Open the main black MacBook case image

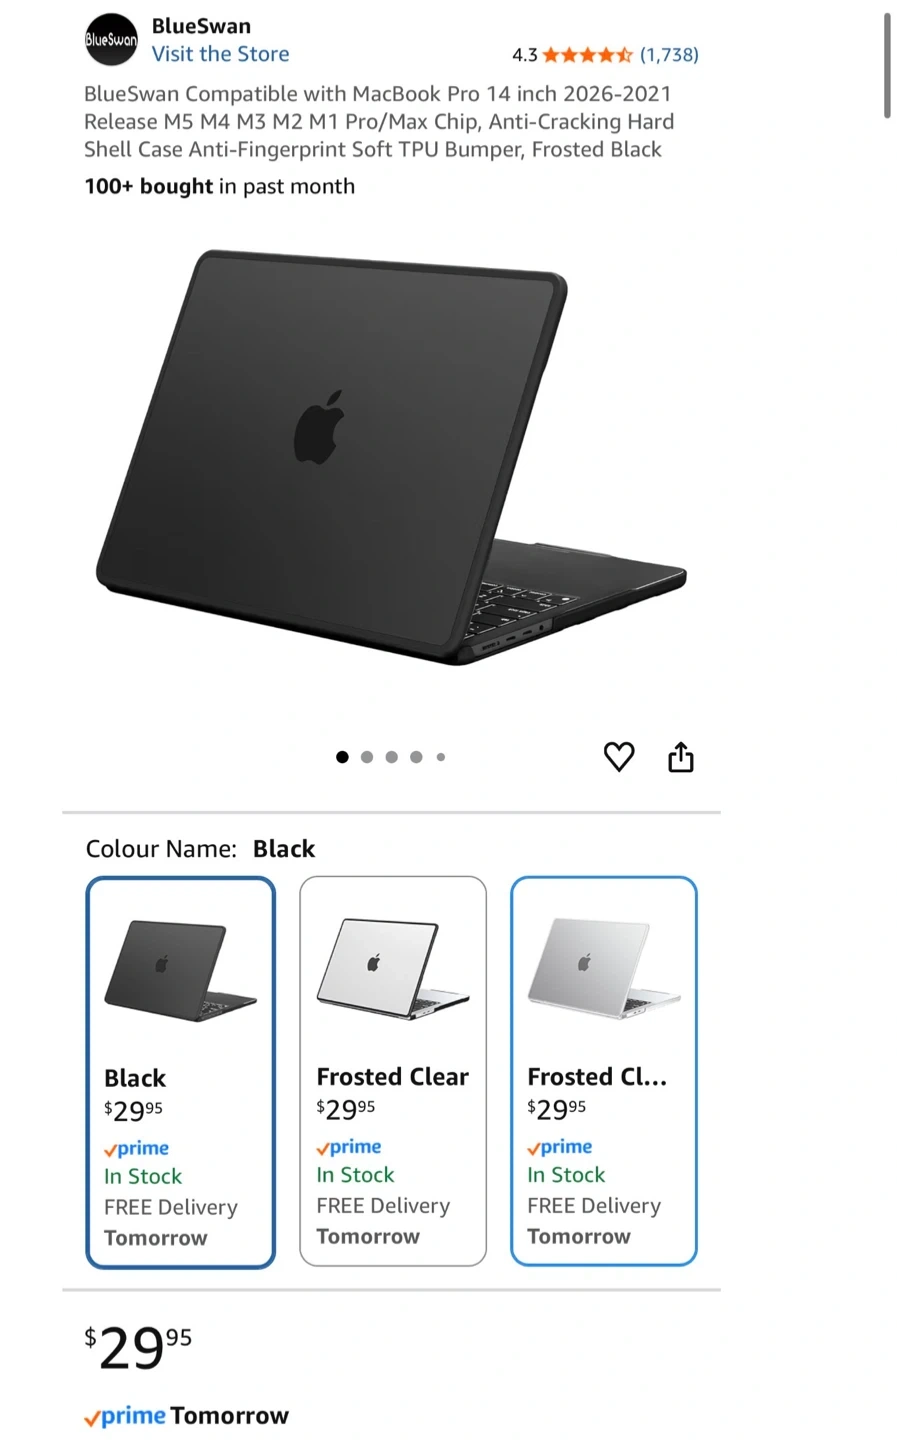pos(392,457)
